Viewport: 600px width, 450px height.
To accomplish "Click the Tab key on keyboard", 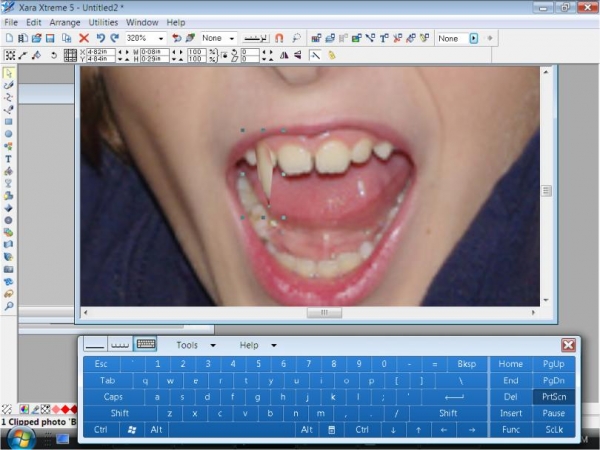I will (x=108, y=380).
